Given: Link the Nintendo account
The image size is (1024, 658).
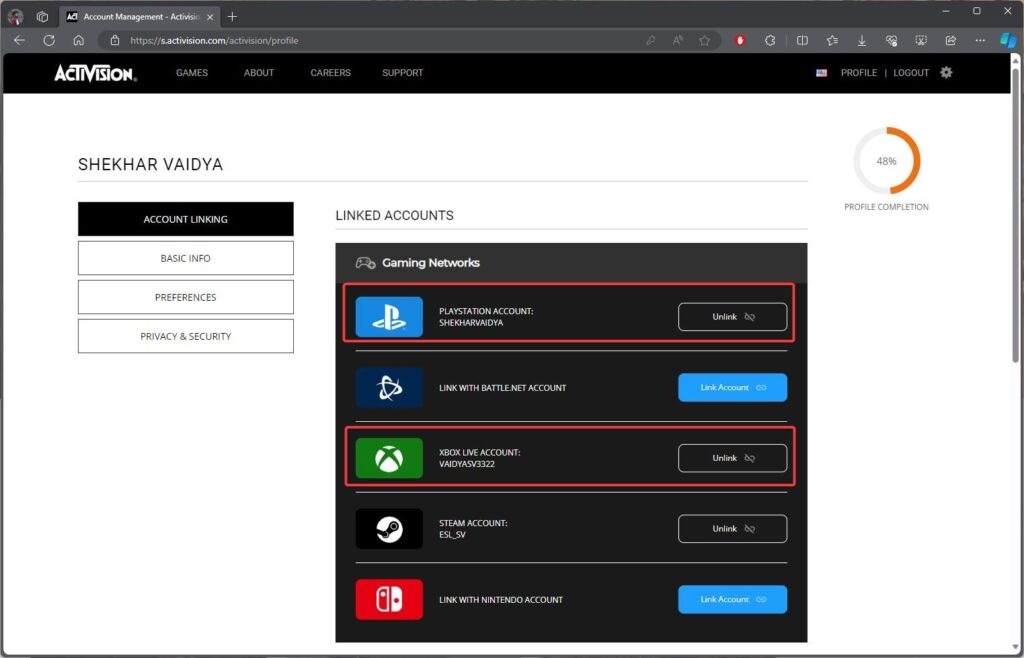Looking at the screenshot, I should point(733,599).
